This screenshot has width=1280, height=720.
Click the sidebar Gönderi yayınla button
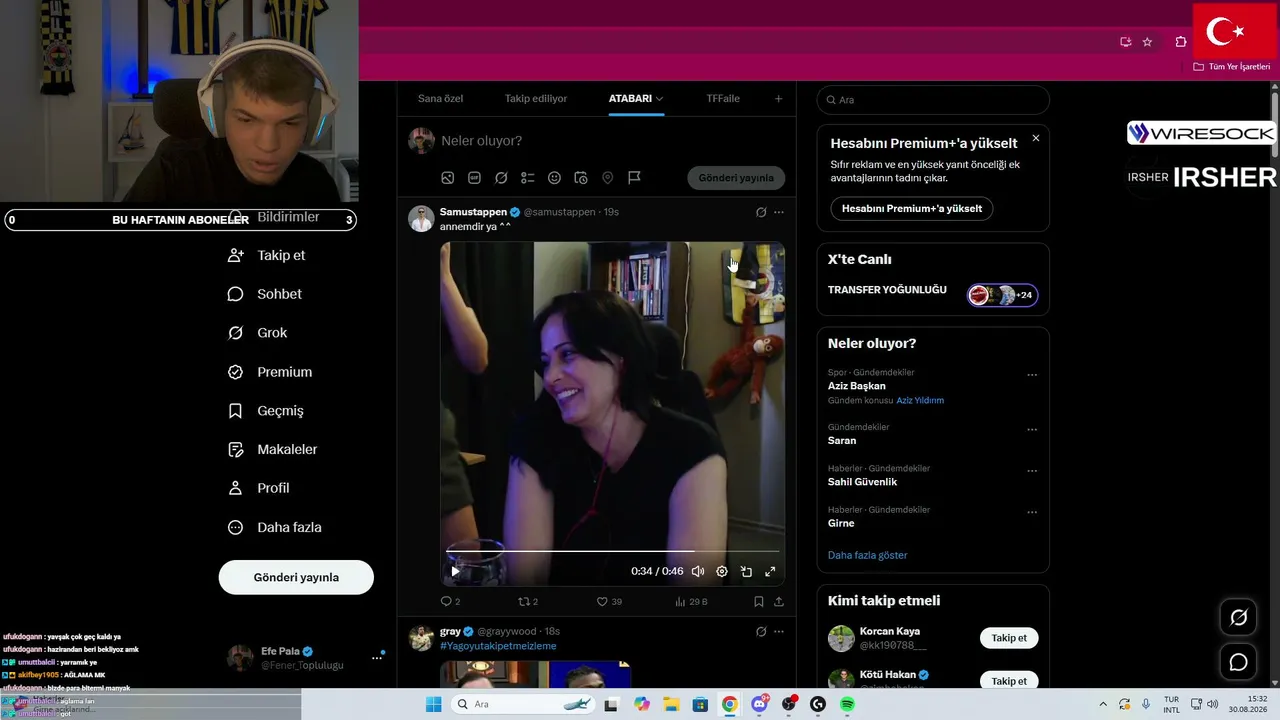[x=296, y=577]
